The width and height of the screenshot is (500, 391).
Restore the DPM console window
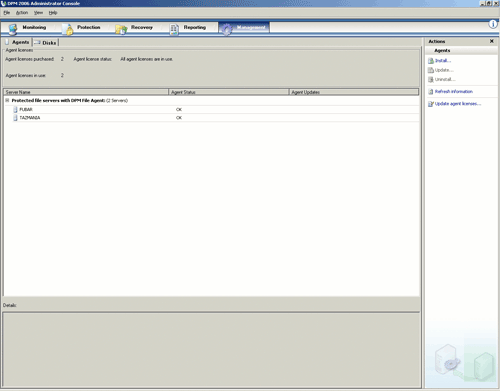(x=489, y=3)
